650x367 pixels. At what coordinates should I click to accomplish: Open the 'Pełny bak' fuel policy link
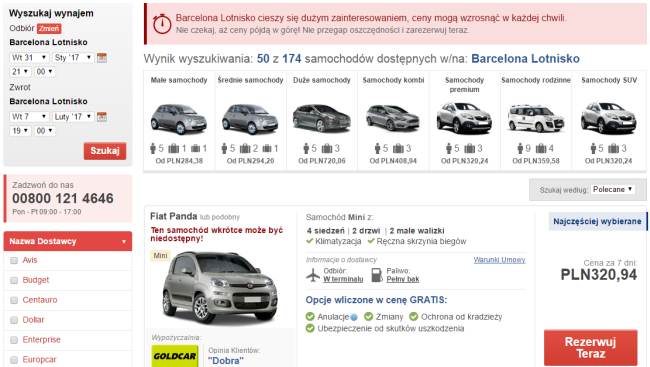(403, 279)
